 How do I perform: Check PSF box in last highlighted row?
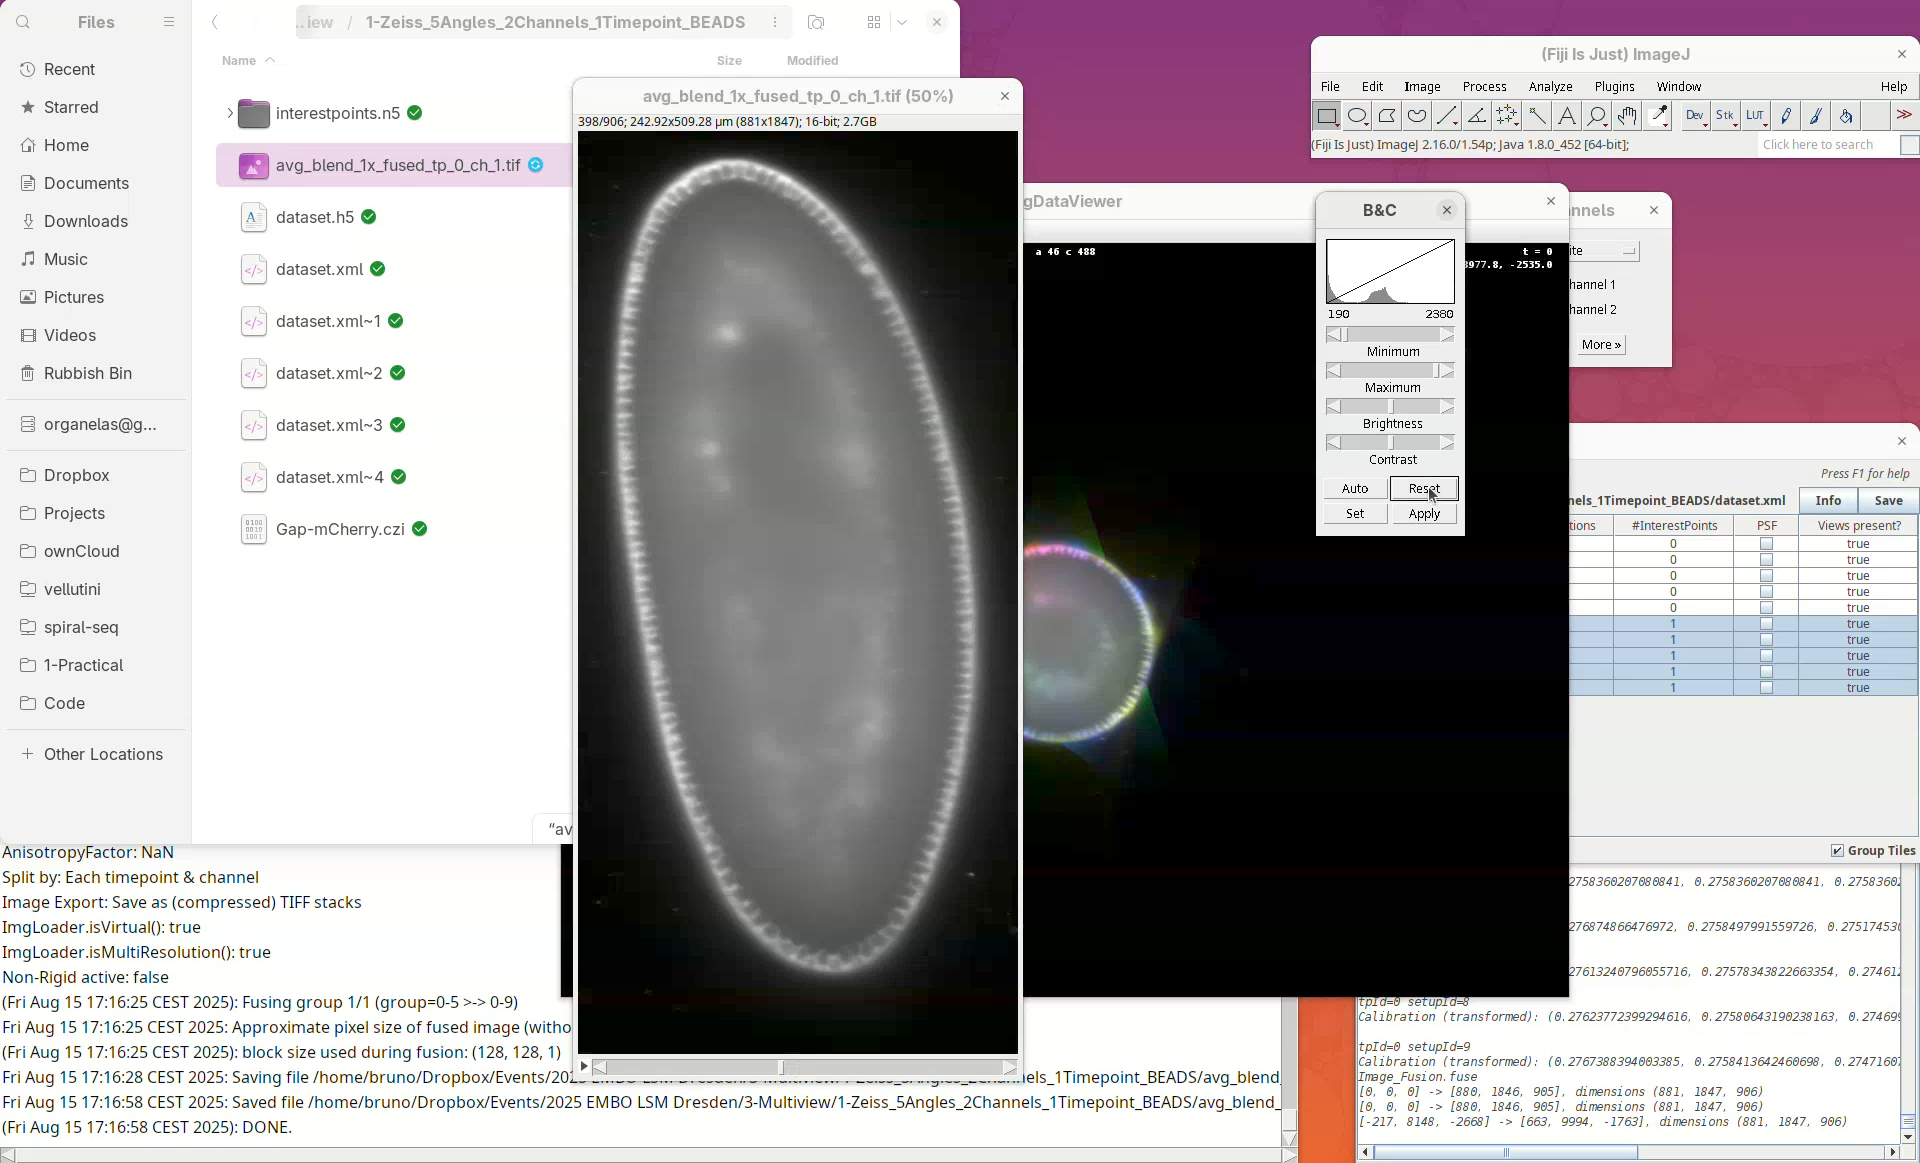pos(1766,688)
